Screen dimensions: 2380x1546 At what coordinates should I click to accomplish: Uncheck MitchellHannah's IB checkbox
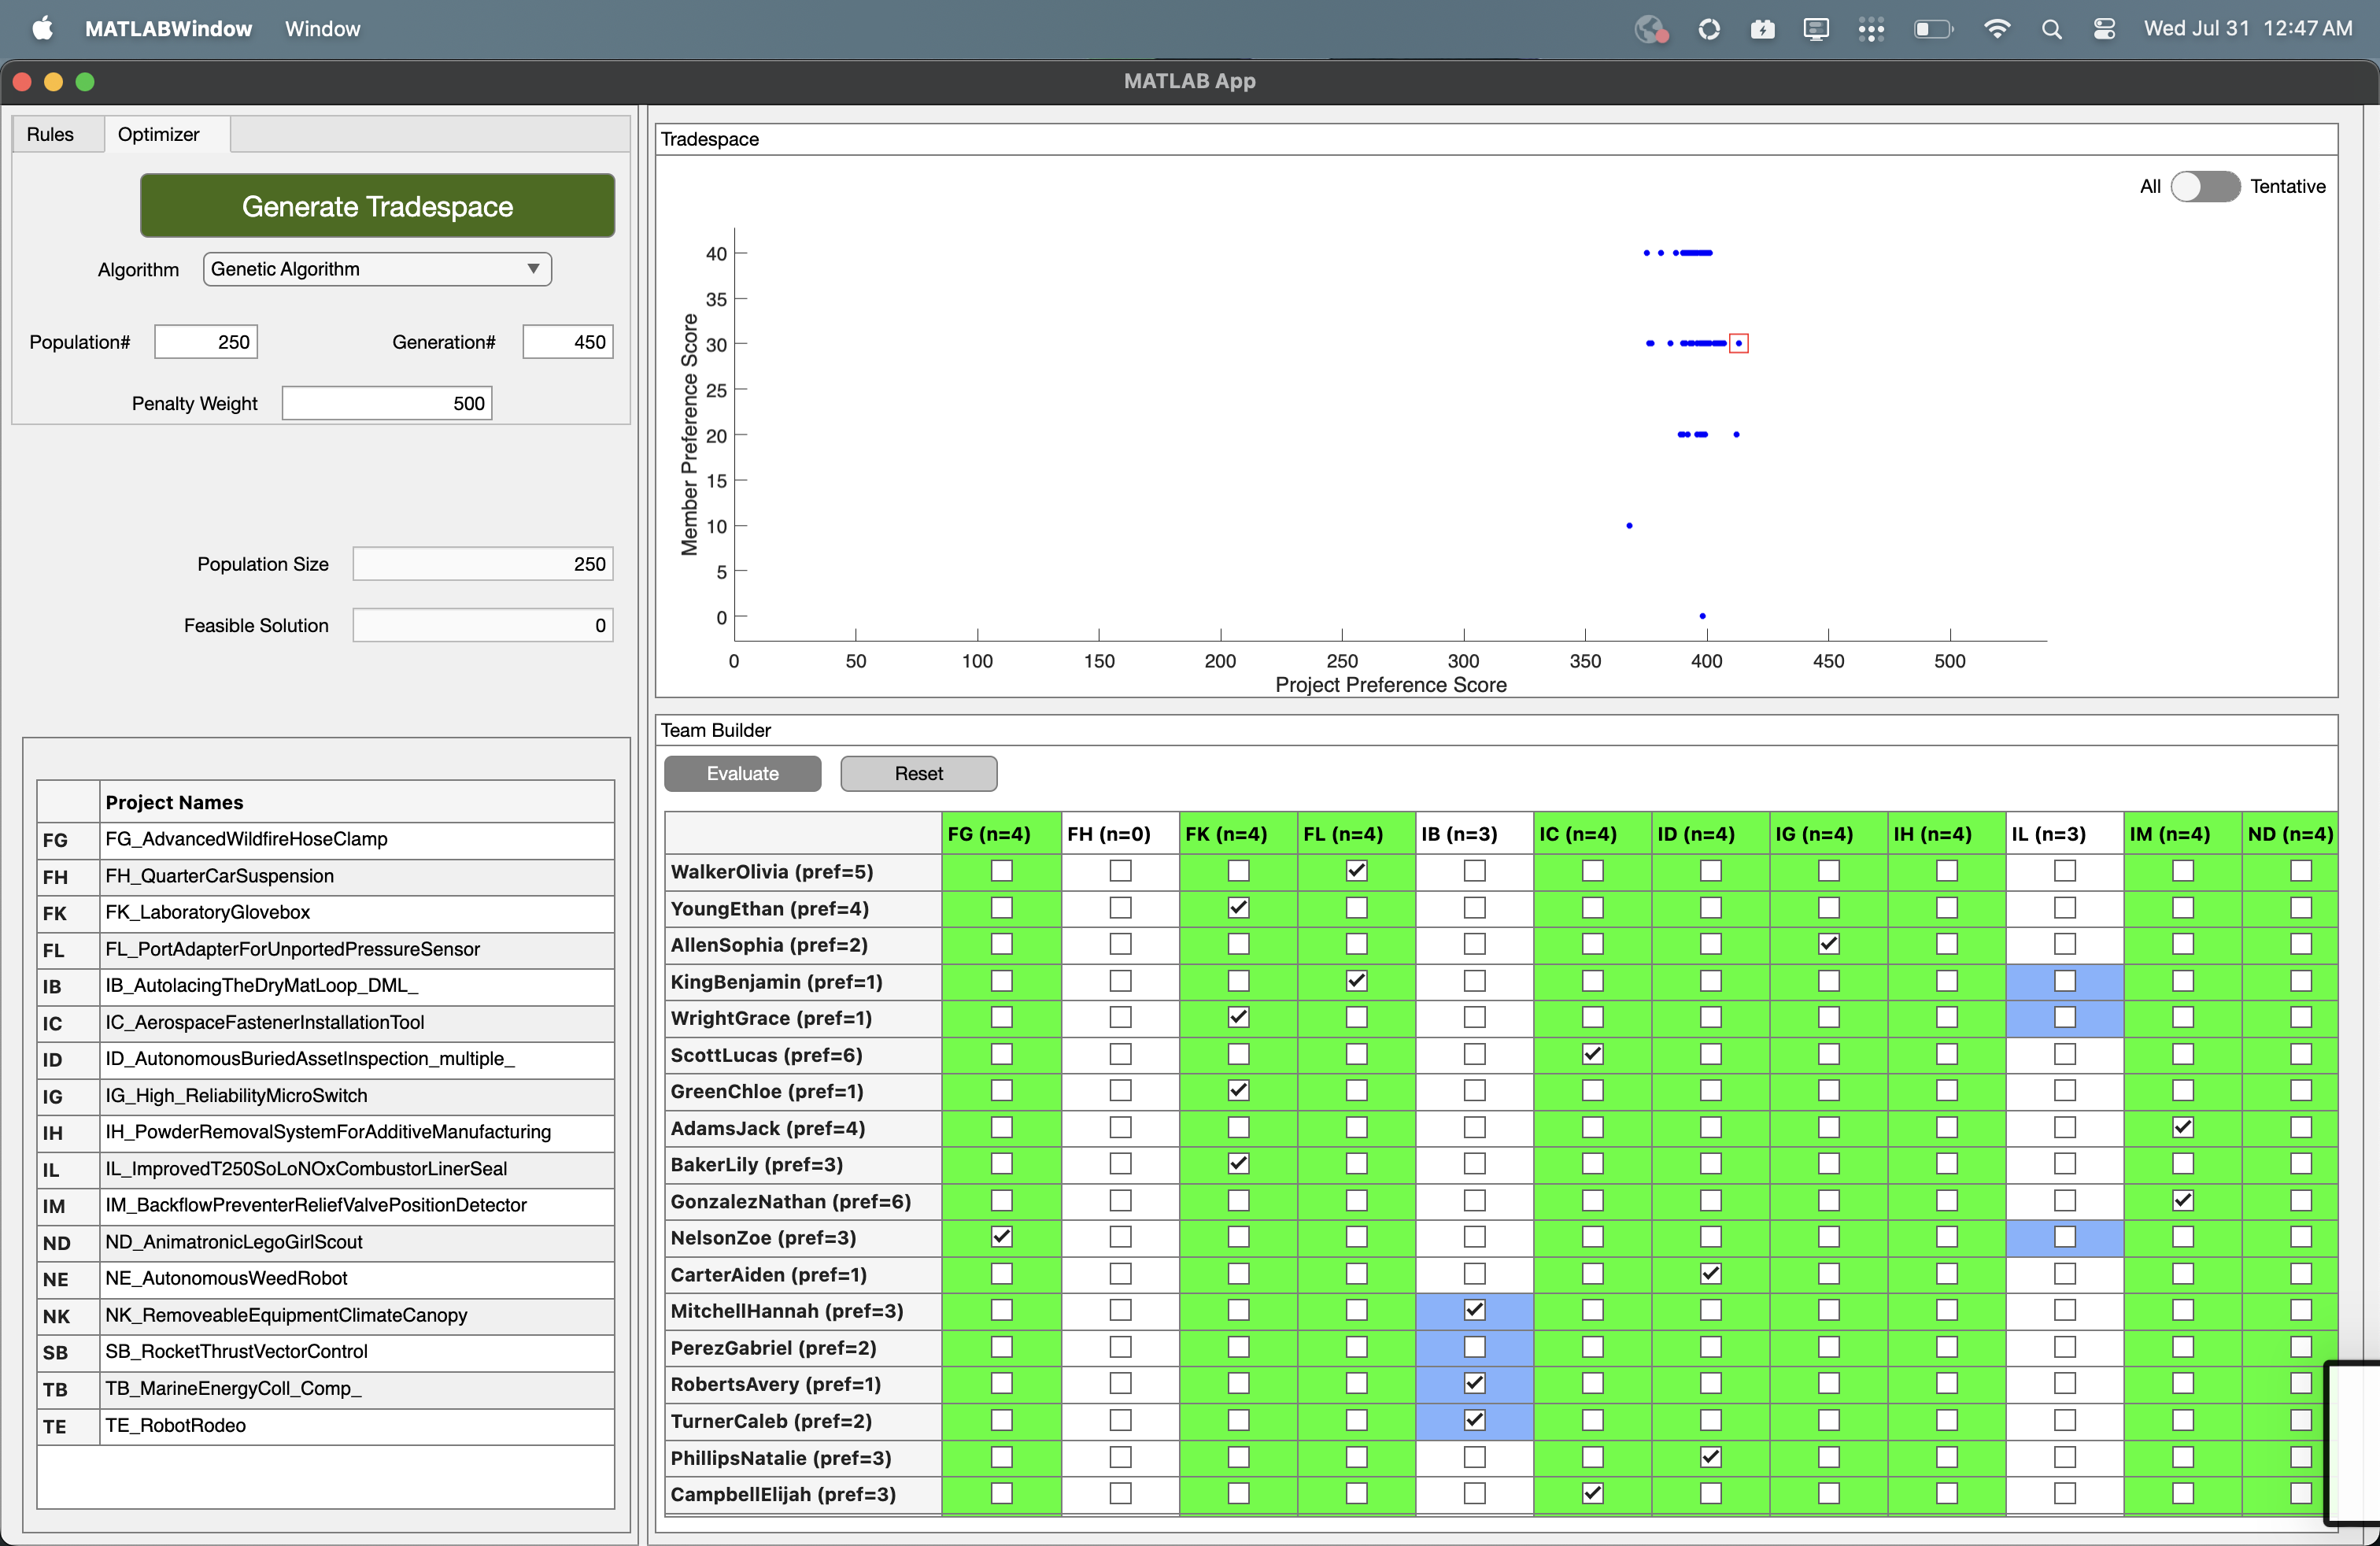(x=1474, y=1311)
